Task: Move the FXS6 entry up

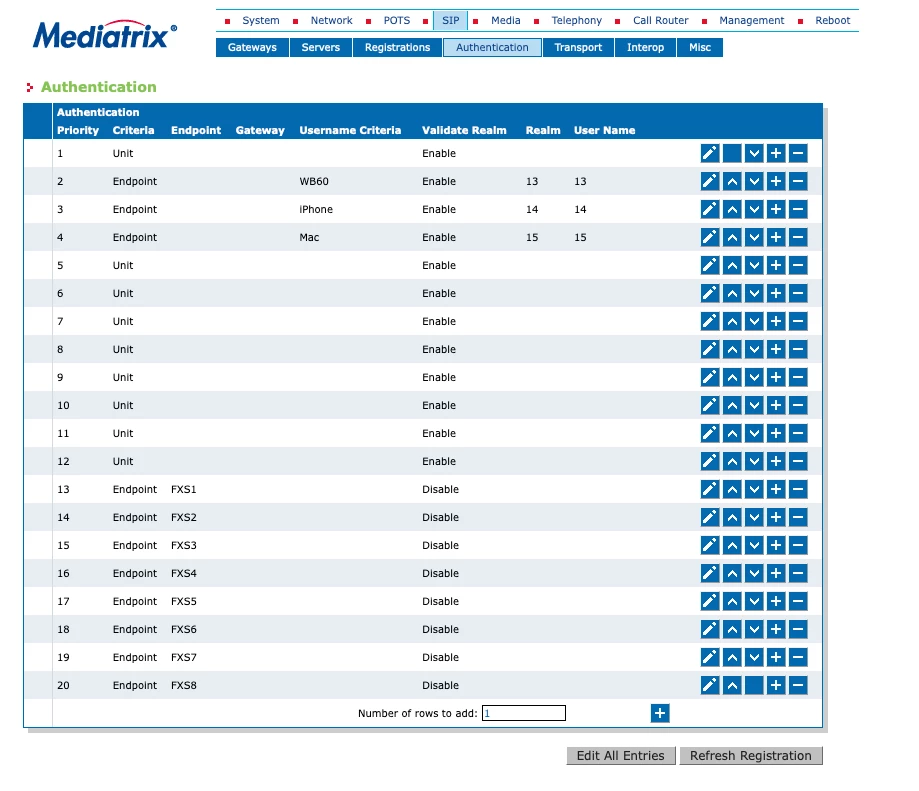Action: pyautogui.click(x=732, y=629)
